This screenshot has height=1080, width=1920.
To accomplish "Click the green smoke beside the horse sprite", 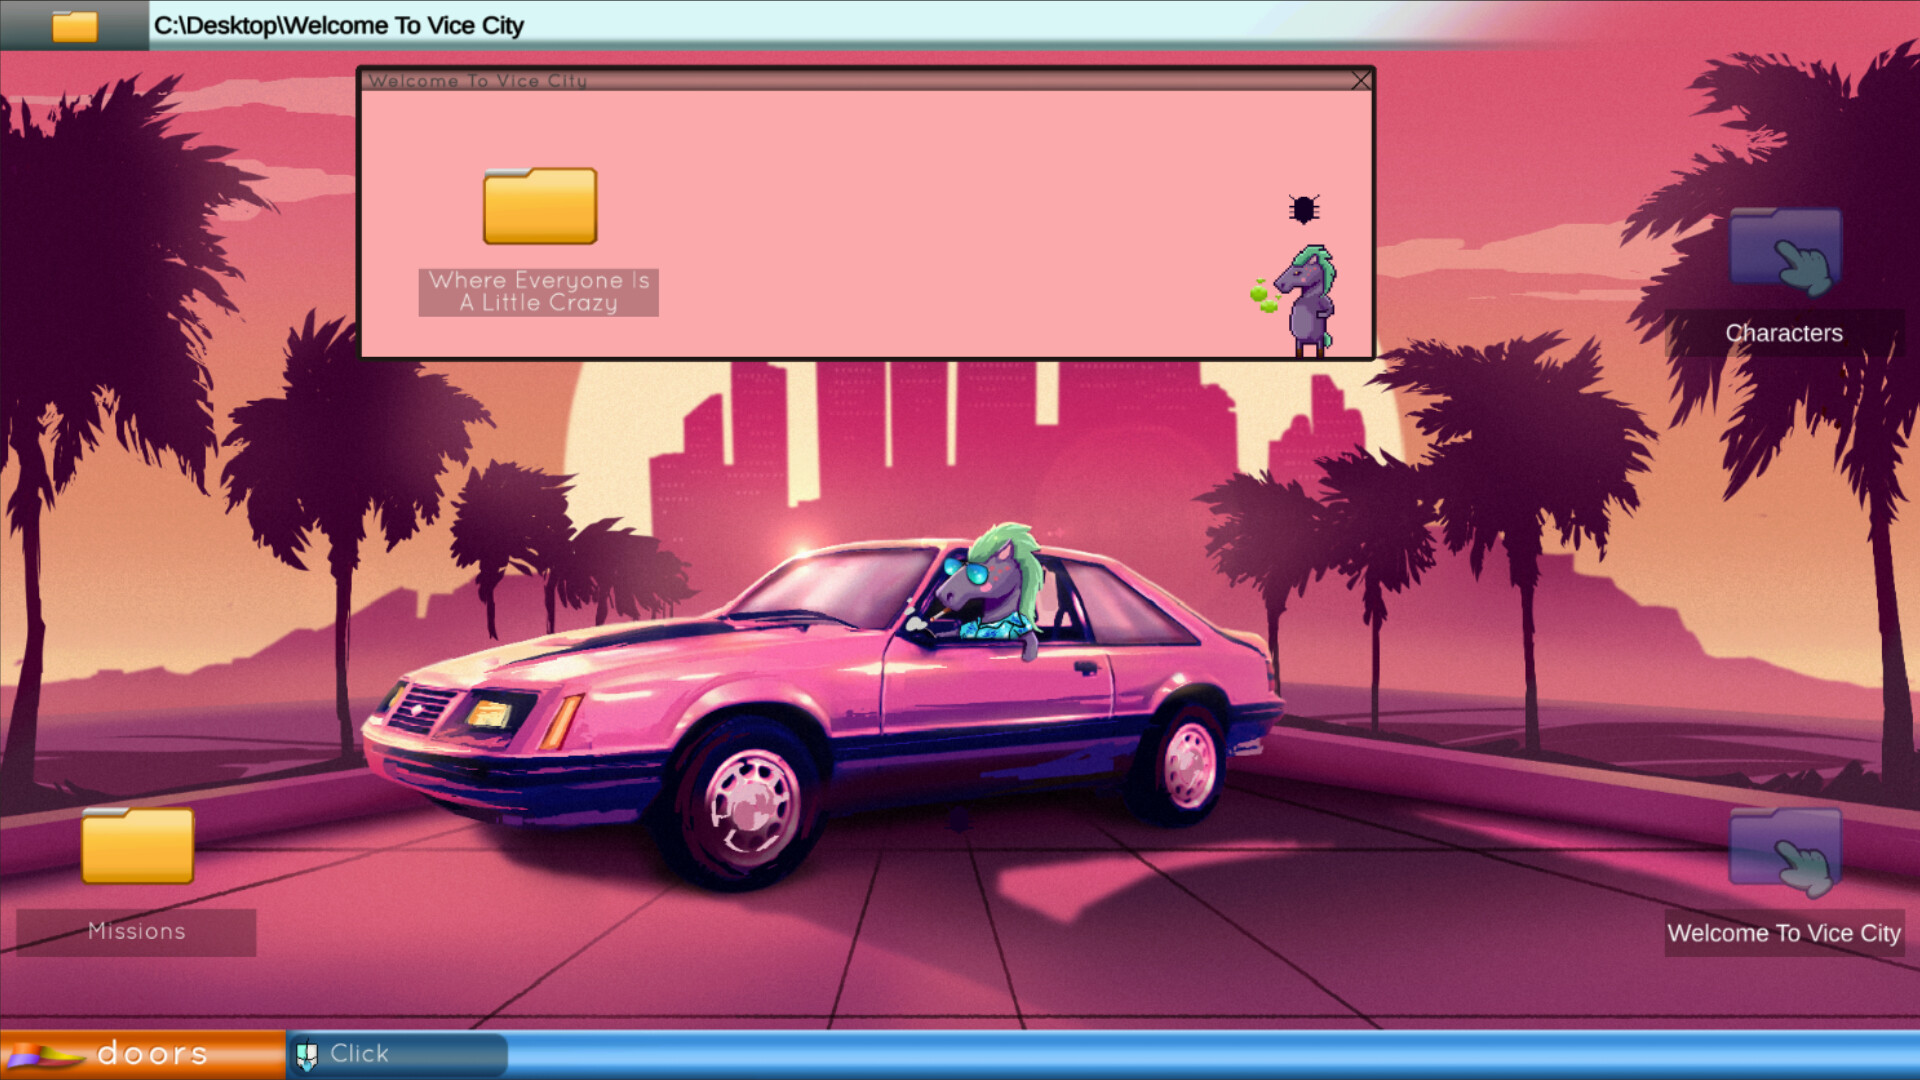I will point(1259,293).
